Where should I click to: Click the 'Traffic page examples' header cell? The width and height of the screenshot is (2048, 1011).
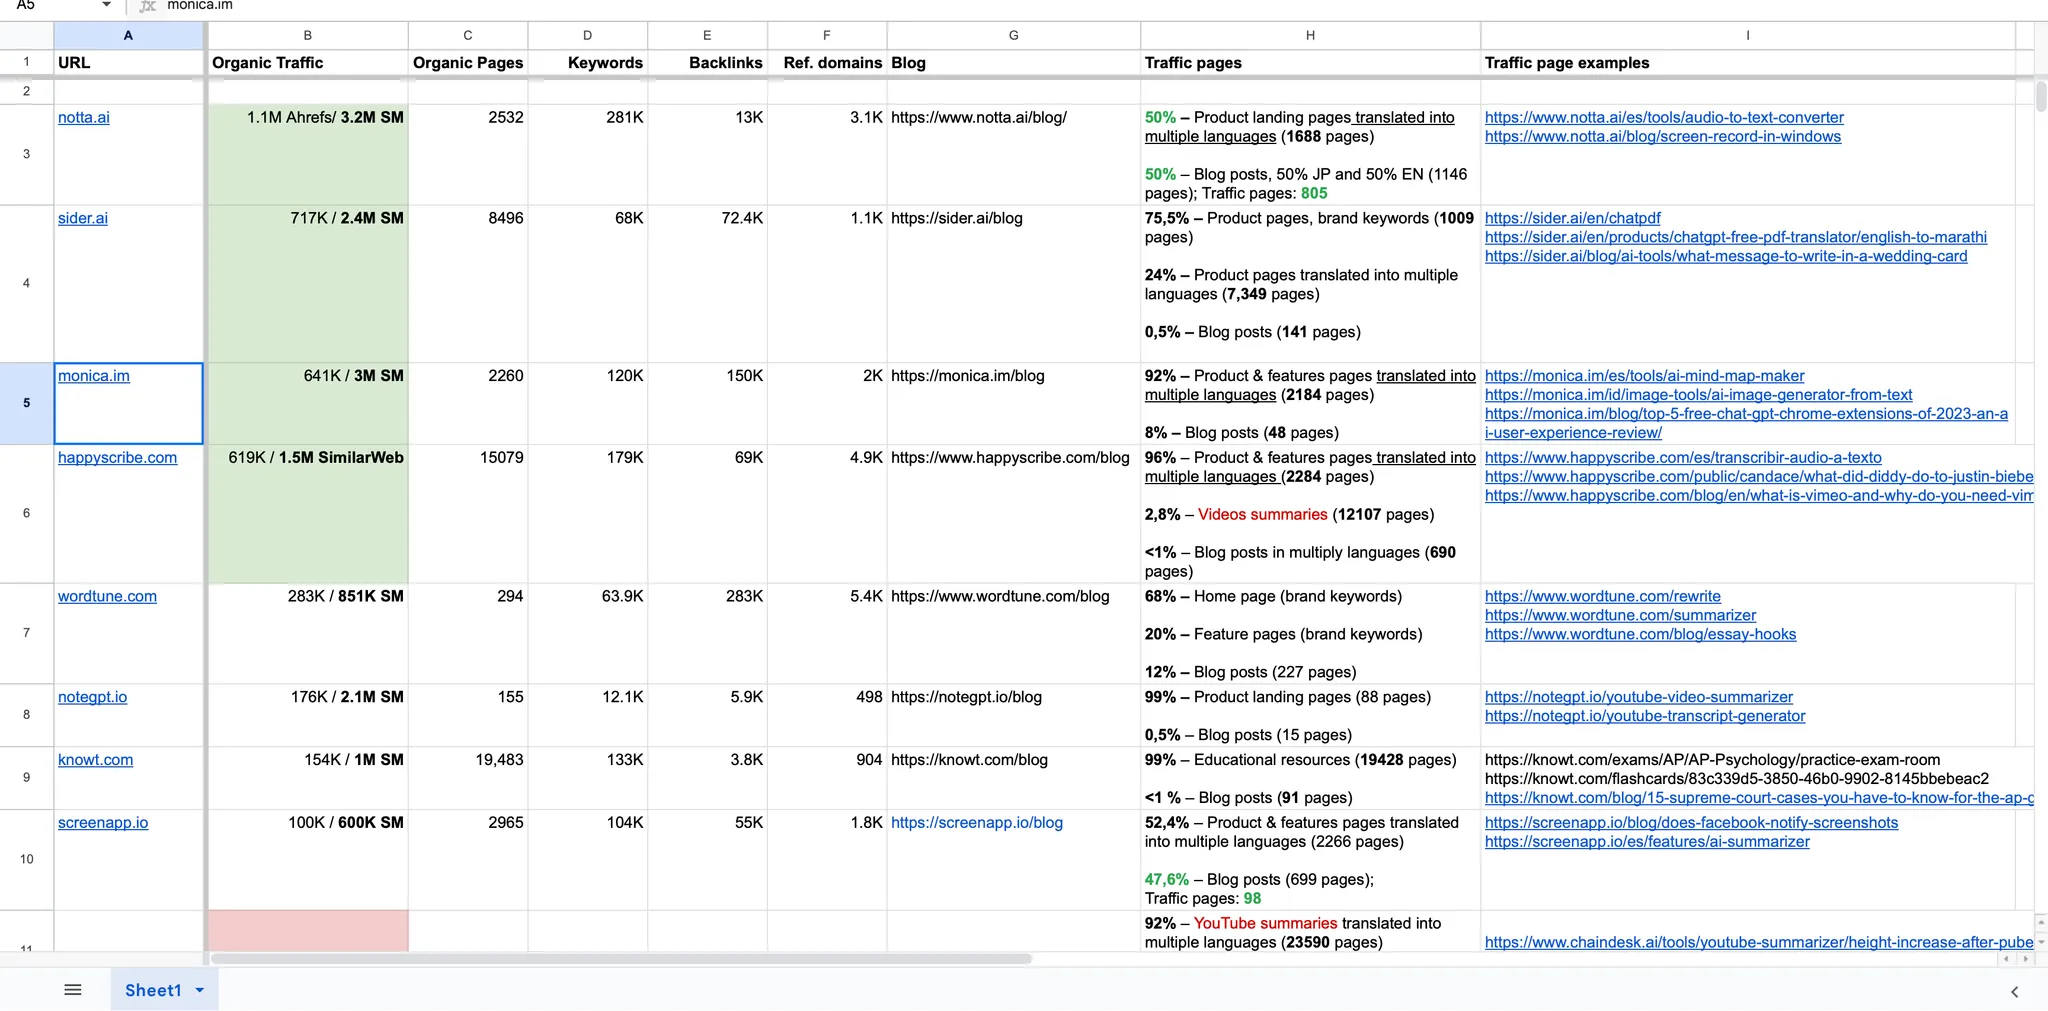(1748, 63)
